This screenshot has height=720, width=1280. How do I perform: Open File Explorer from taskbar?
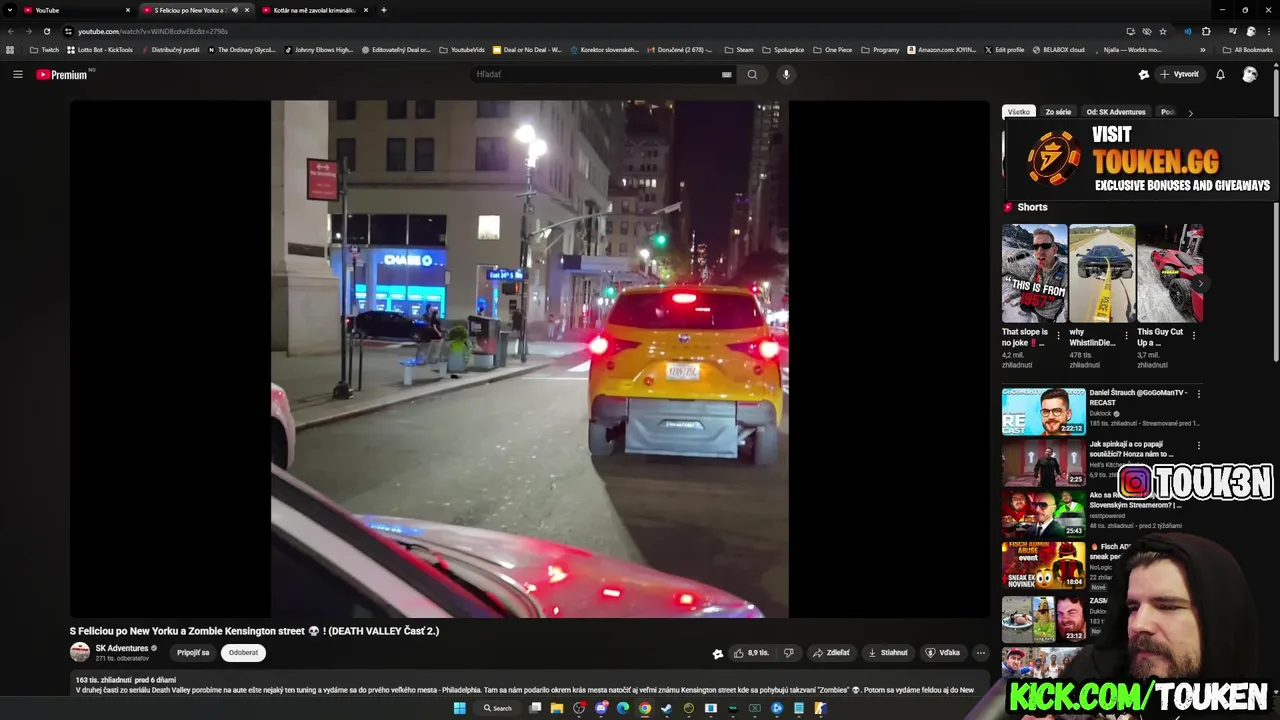(x=557, y=708)
